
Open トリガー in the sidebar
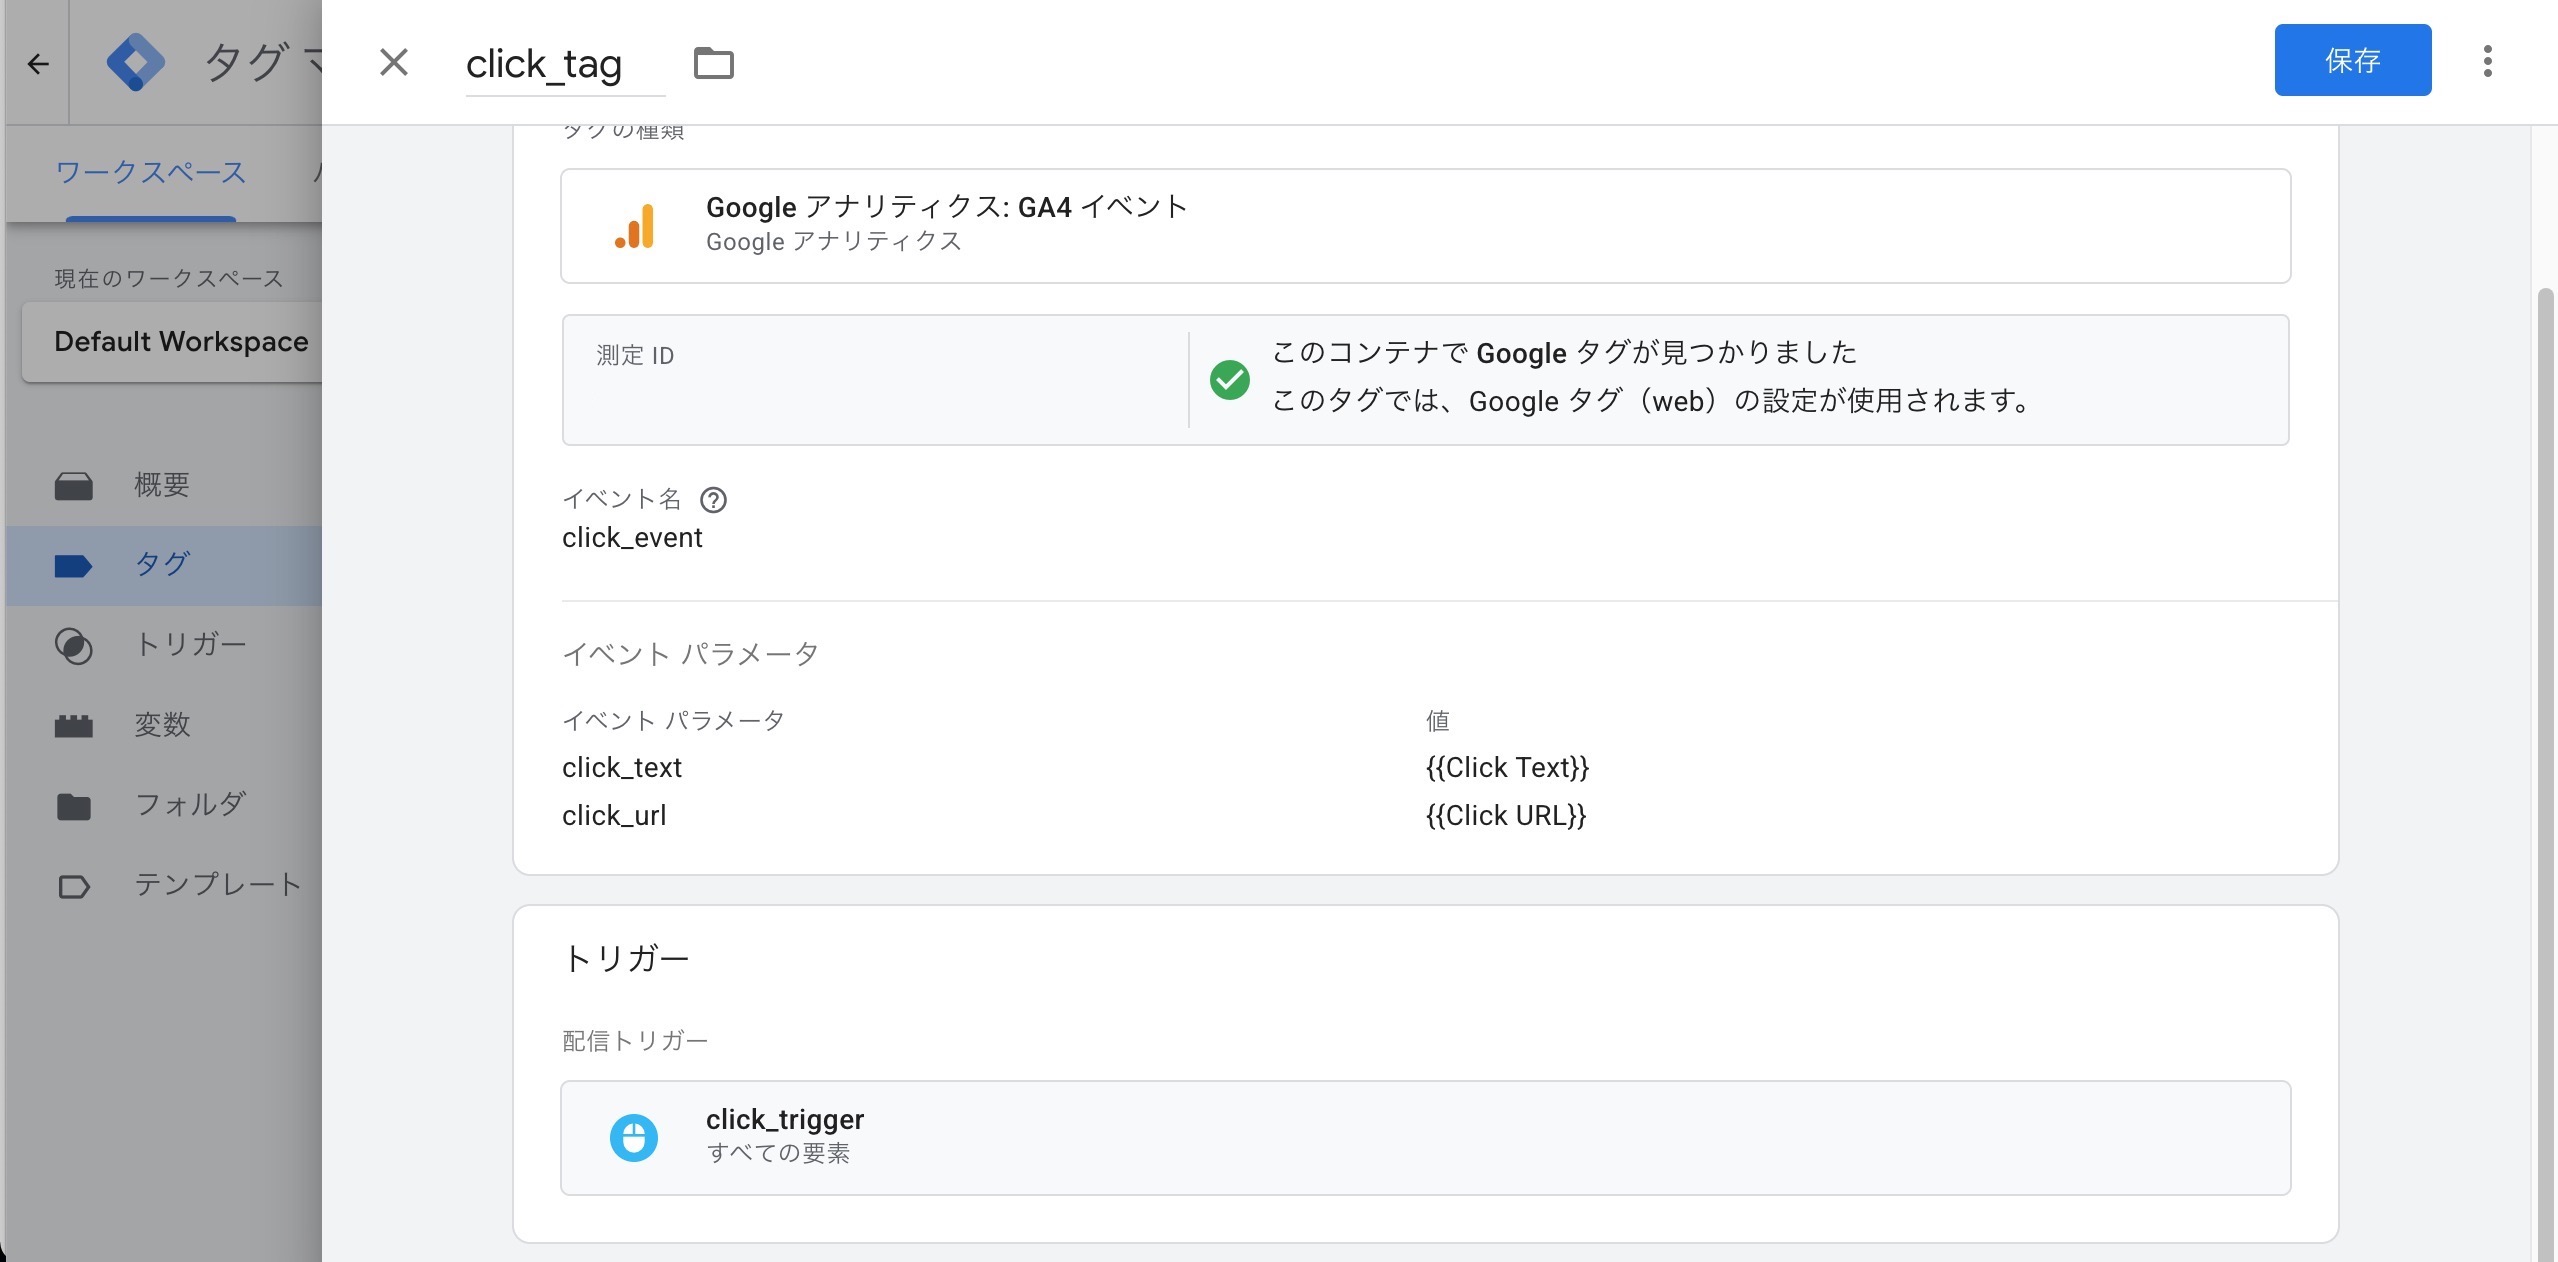pyautogui.click(x=190, y=645)
